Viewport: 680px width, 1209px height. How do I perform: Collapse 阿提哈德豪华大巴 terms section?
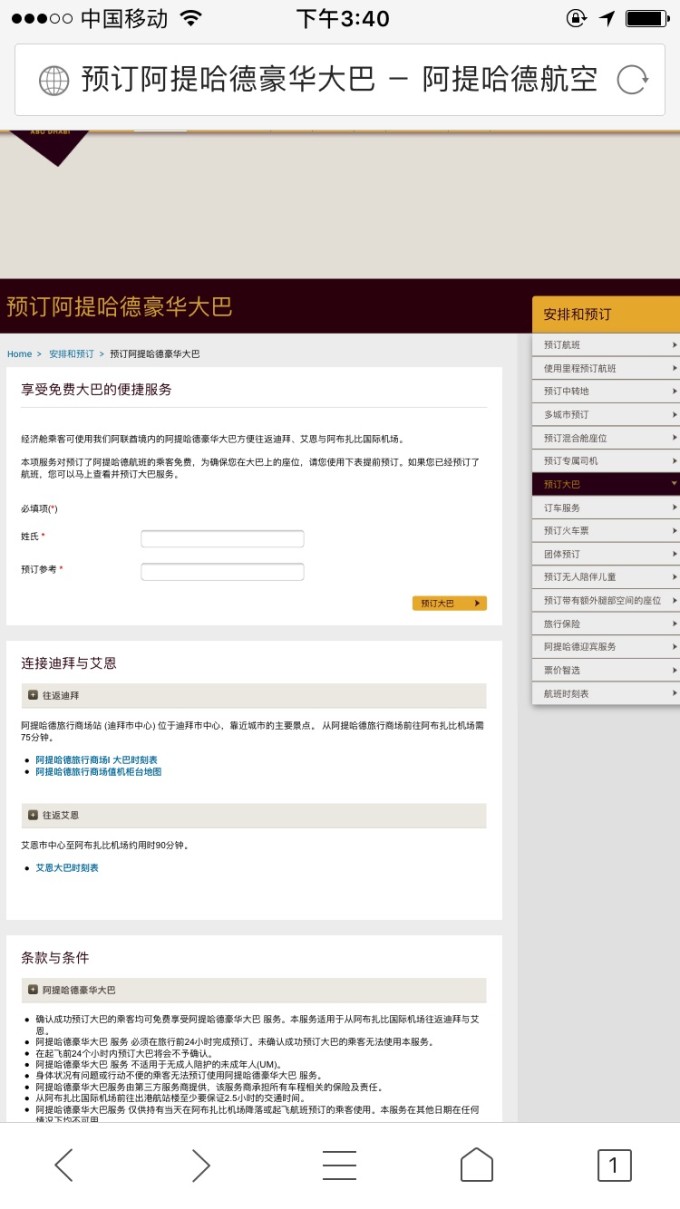point(254,990)
